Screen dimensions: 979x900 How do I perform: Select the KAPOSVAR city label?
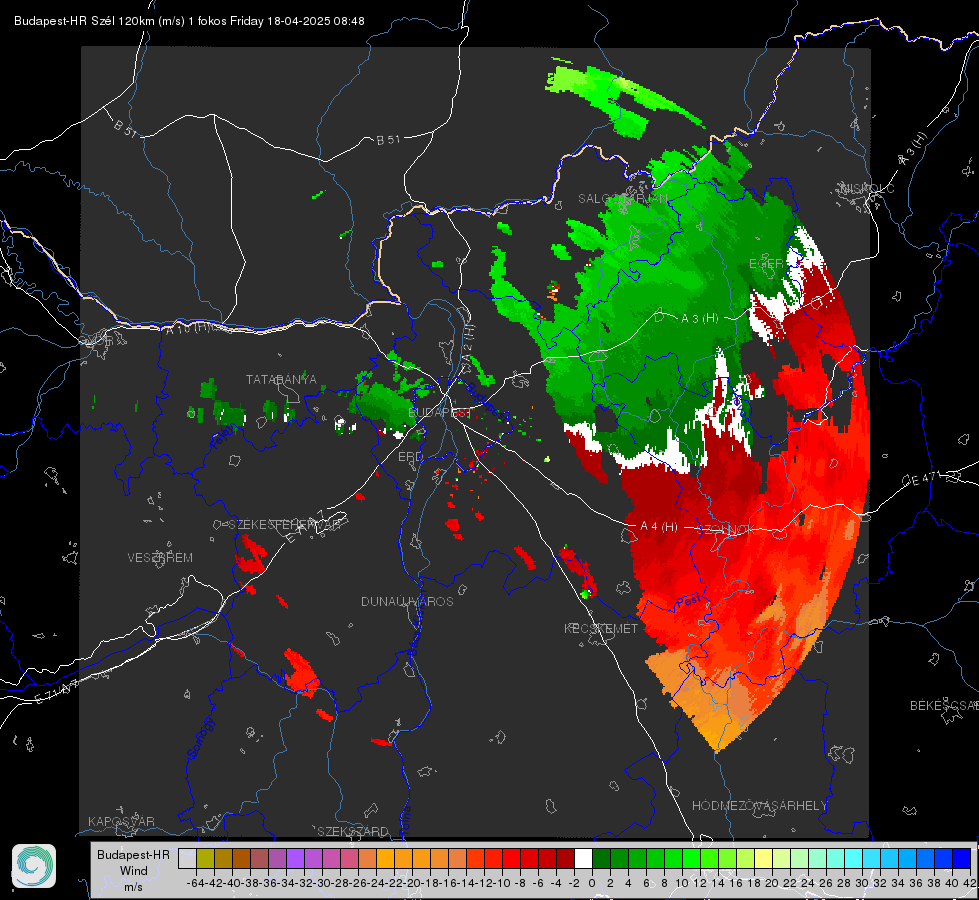tap(121, 821)
